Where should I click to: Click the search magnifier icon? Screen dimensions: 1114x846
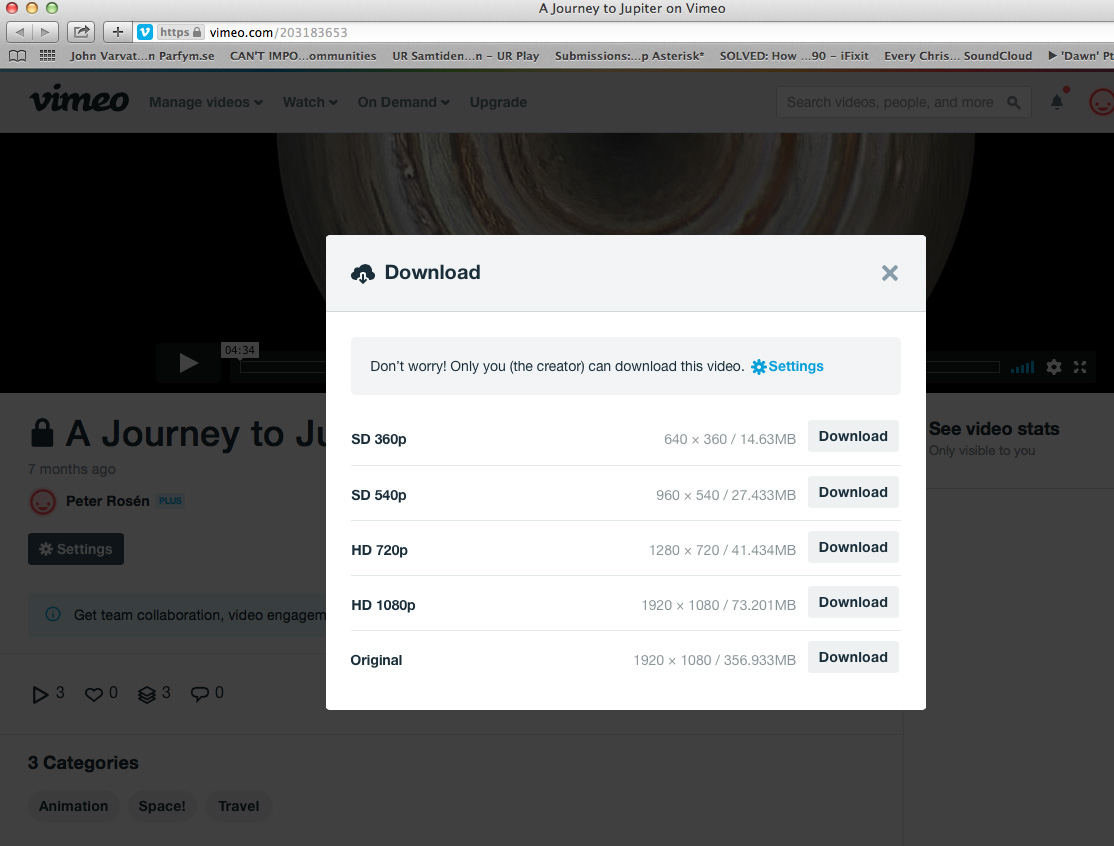click(1014, 102)
